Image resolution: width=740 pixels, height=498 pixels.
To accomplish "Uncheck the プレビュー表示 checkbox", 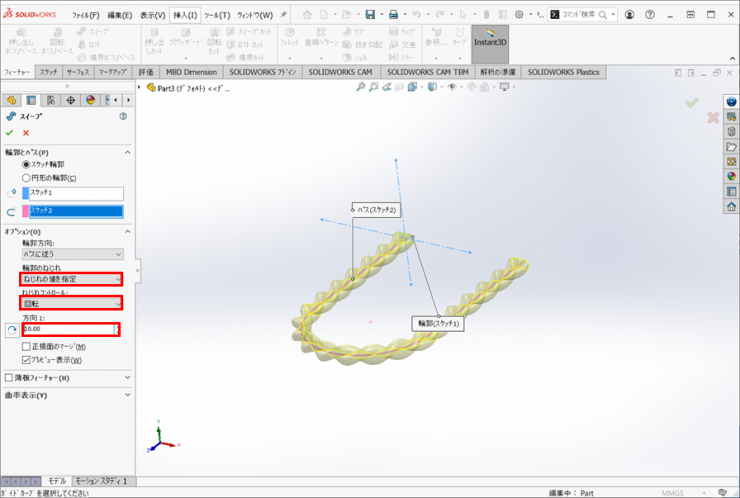I will tap(26, 359).
